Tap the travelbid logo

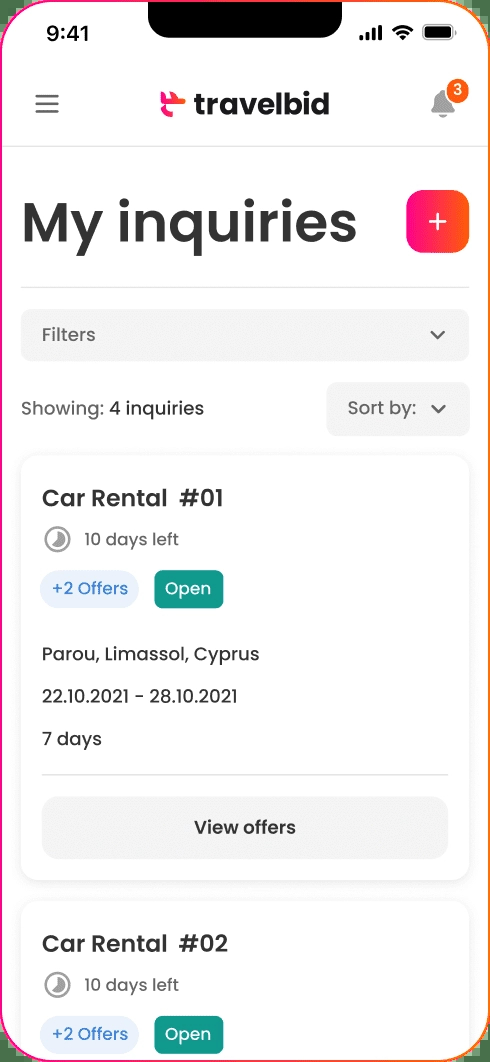(245, 104)
